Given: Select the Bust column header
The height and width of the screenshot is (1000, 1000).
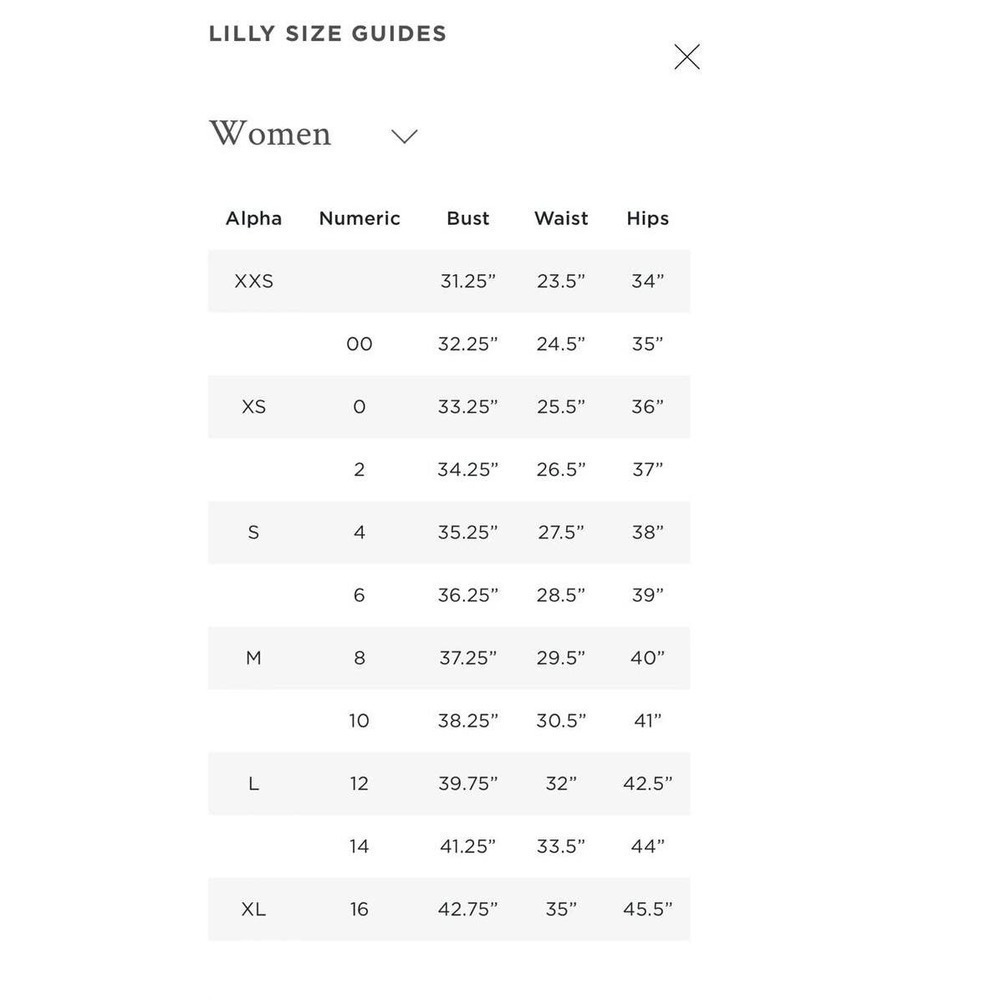Looking at the screenshot, I should click(x=467, y=218).
